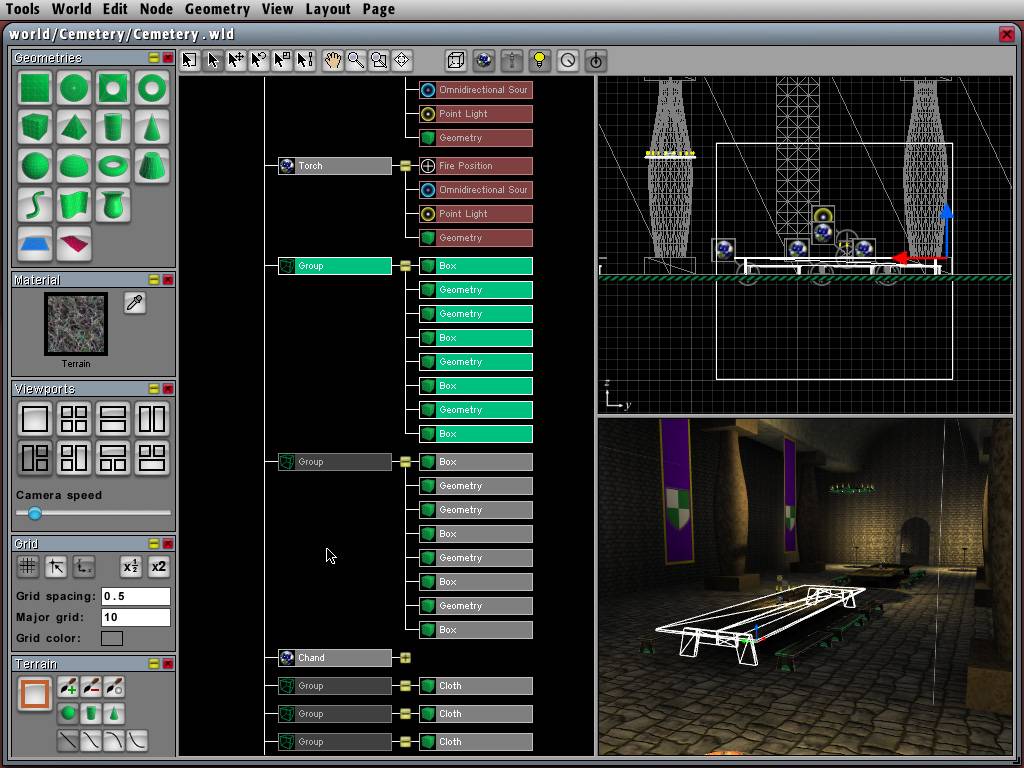Select the terrain add brush tool
The image size is (1024, 768).
pos(68,687)
